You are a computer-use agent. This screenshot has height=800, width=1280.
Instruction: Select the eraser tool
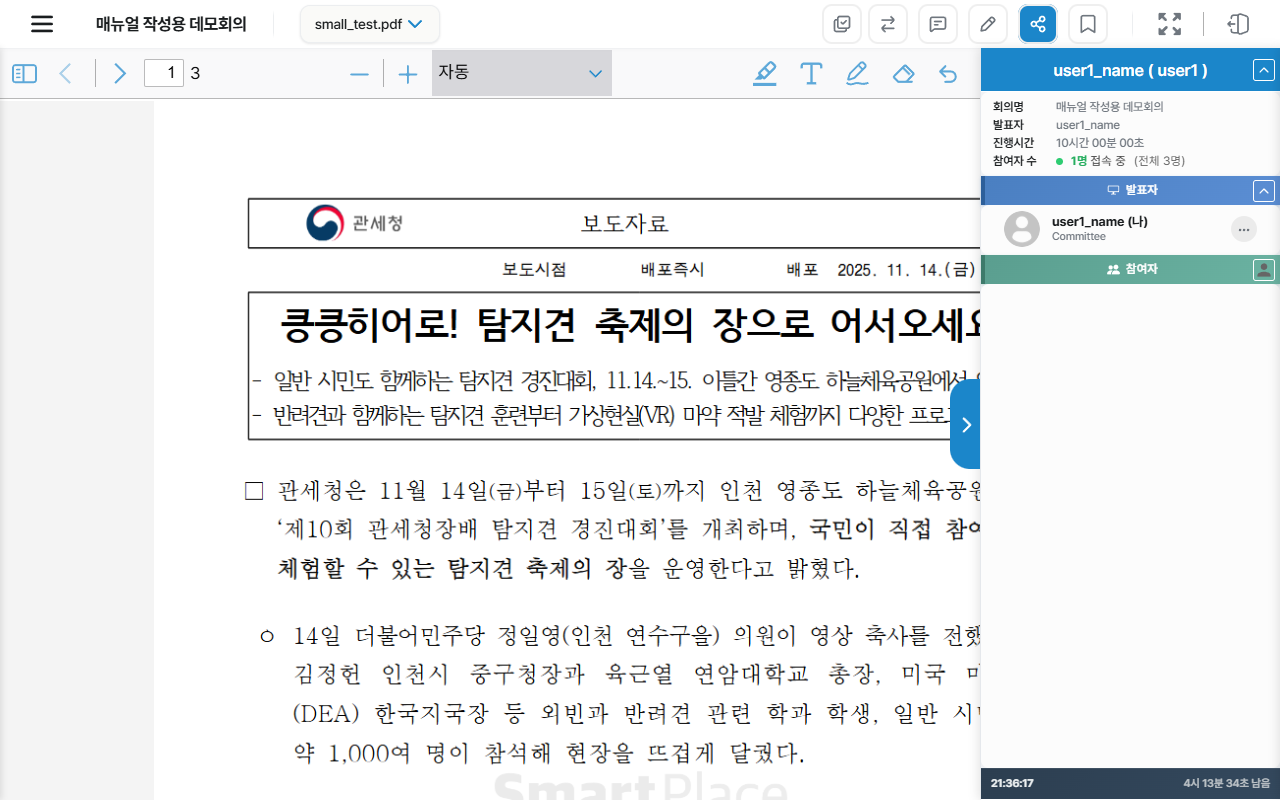(903, 74)
